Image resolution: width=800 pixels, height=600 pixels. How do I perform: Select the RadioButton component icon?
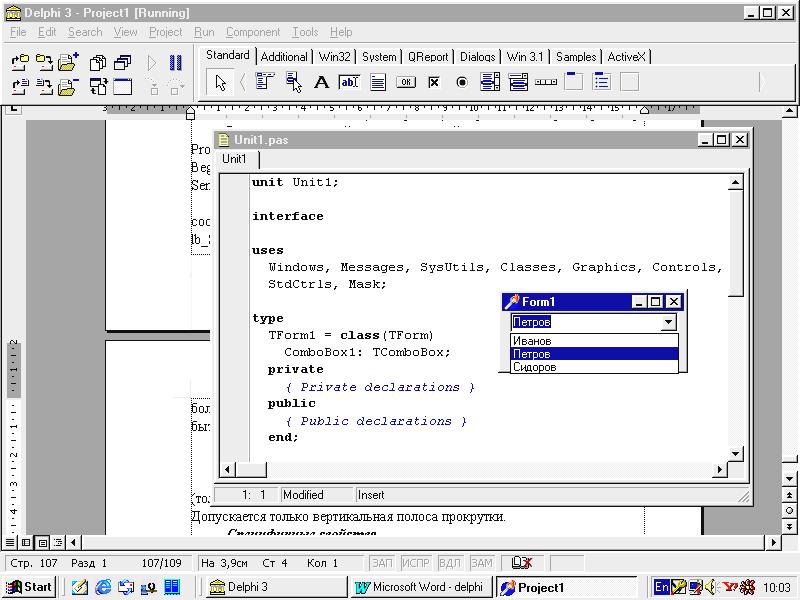click(462, 82)
